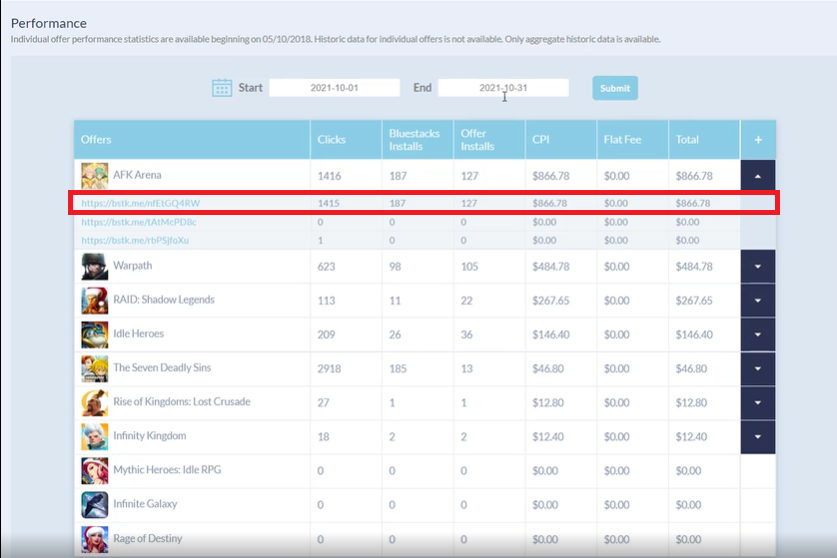This screenshot has height=558, width=837.
Task: Click Warpath offer installs value 105
Action: pyautogui.click(x=470, y=266)
